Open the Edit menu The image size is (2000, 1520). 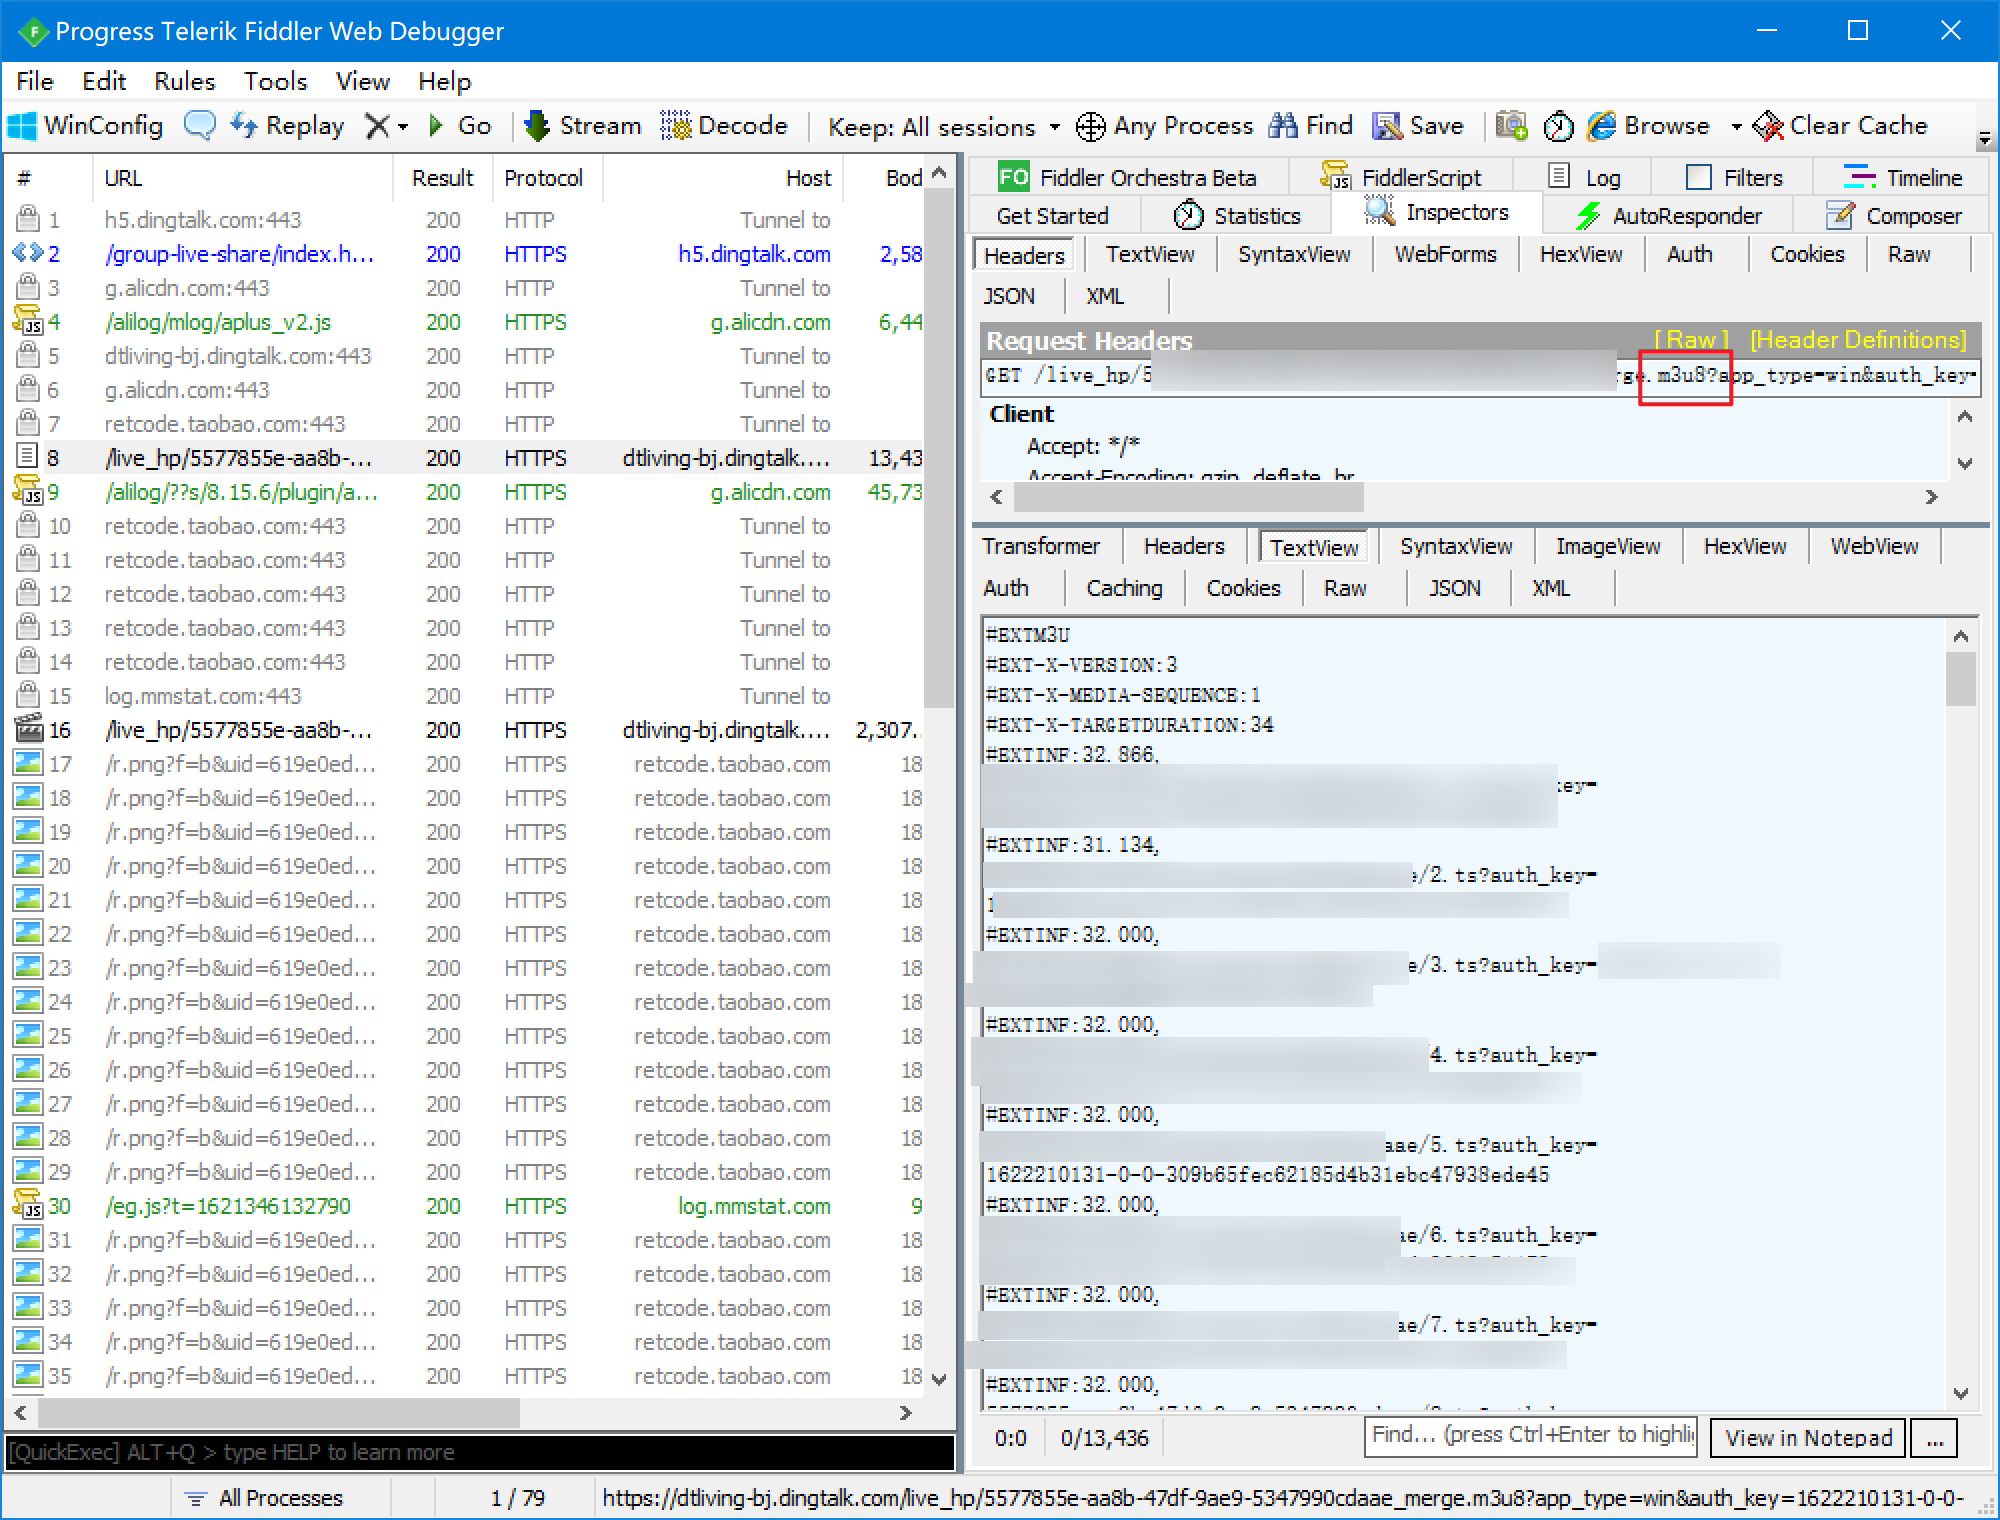tap(104, 81)
